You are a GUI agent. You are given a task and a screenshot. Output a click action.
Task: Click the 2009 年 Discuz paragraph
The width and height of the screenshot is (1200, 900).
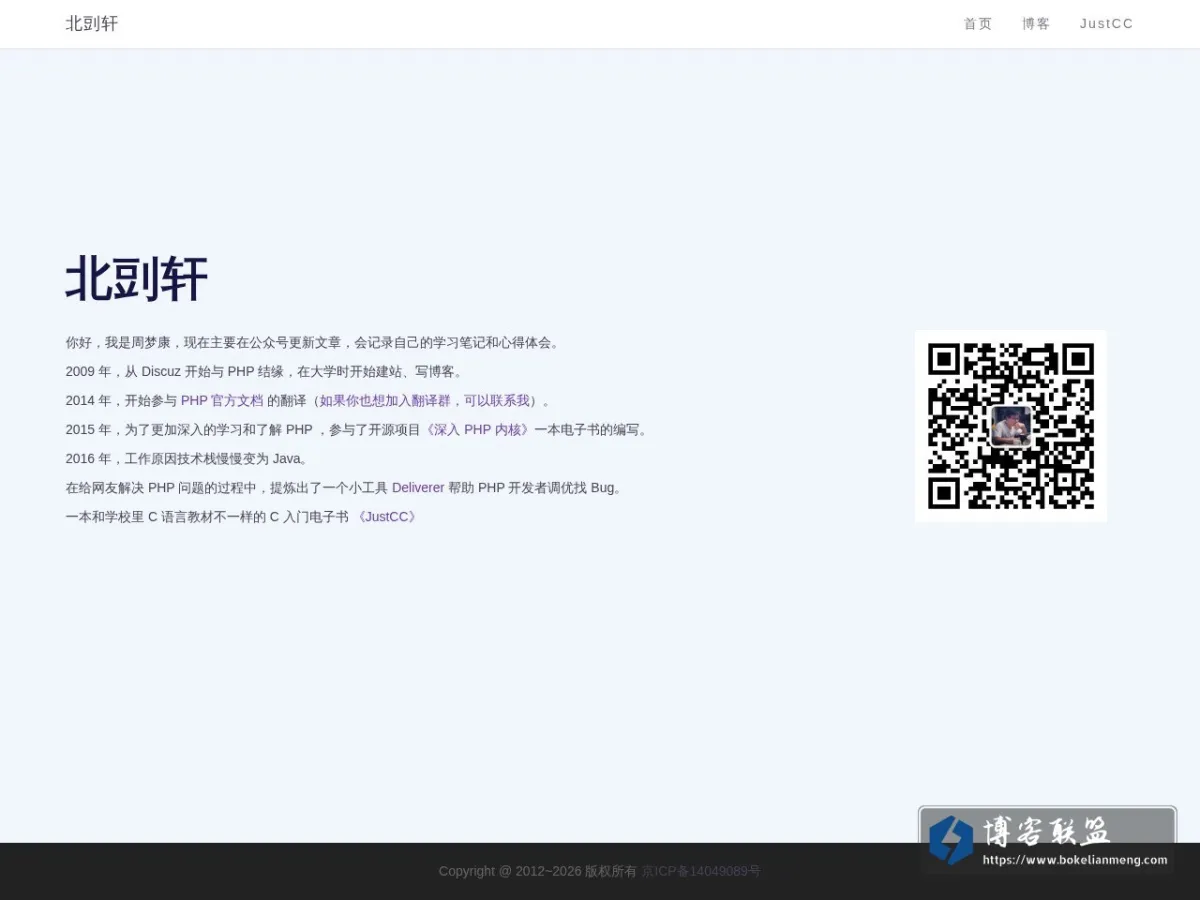(x=266, y=372)
